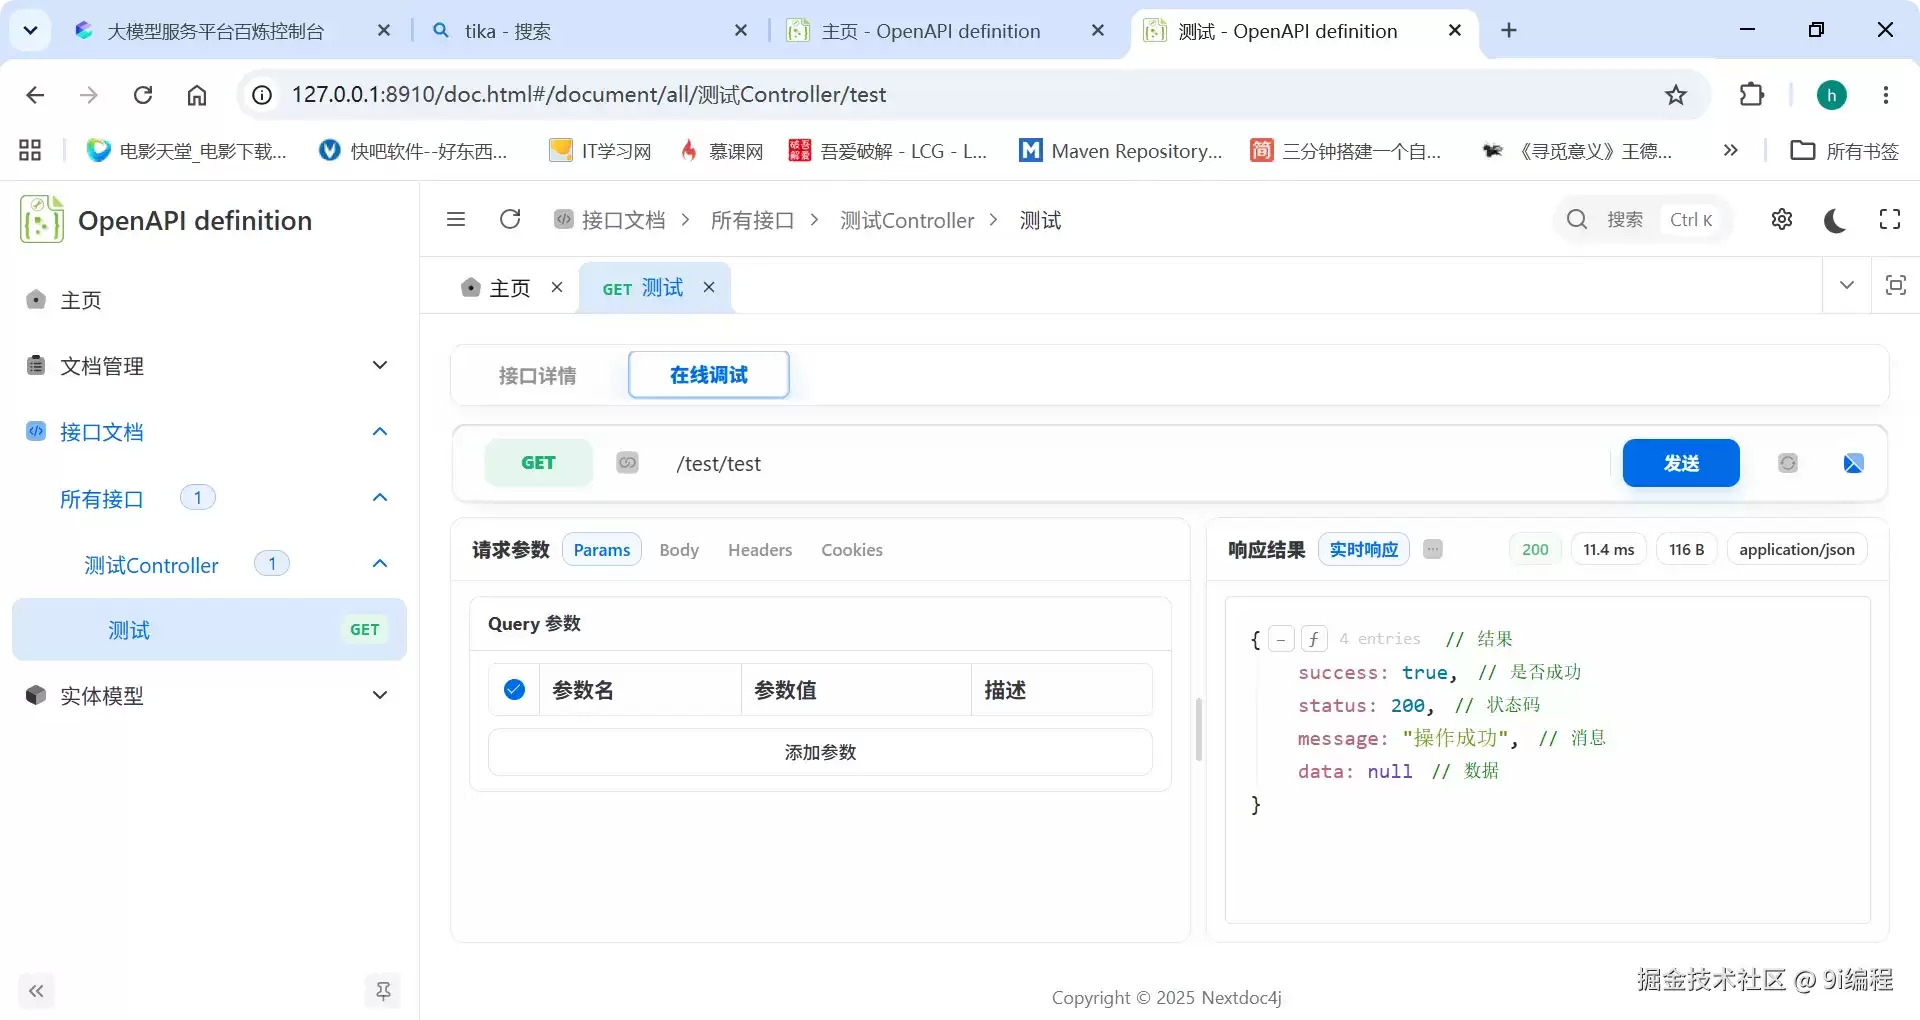The width and height of the screenshot is (1920, 1020).
Task: Open Maven Repository bookmark
Action: click(x=1120, y=150)
